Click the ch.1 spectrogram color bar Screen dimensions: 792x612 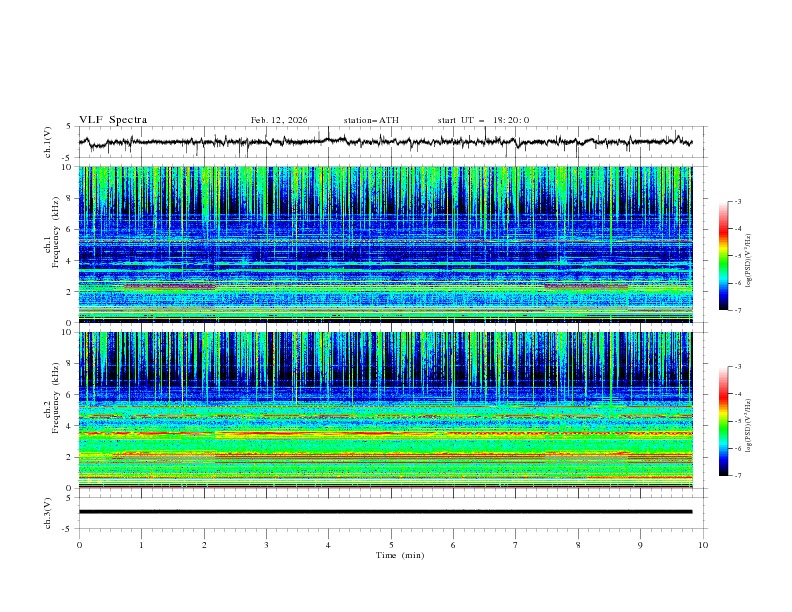[x=723, y=256]
